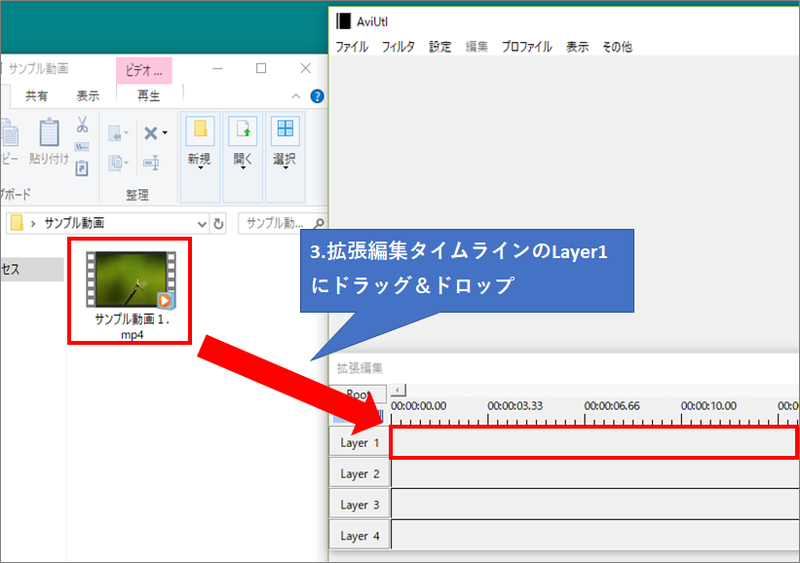Switch to the 表示 ribbon tab in Explorer
The height and width of the screenshot is (563, 800).
coord(88,96)
